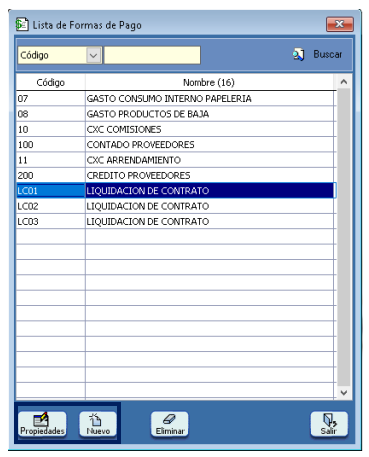This screenshot has width=369, height=457.
Task: Click the window title document icon
Action: pos(22,25)
